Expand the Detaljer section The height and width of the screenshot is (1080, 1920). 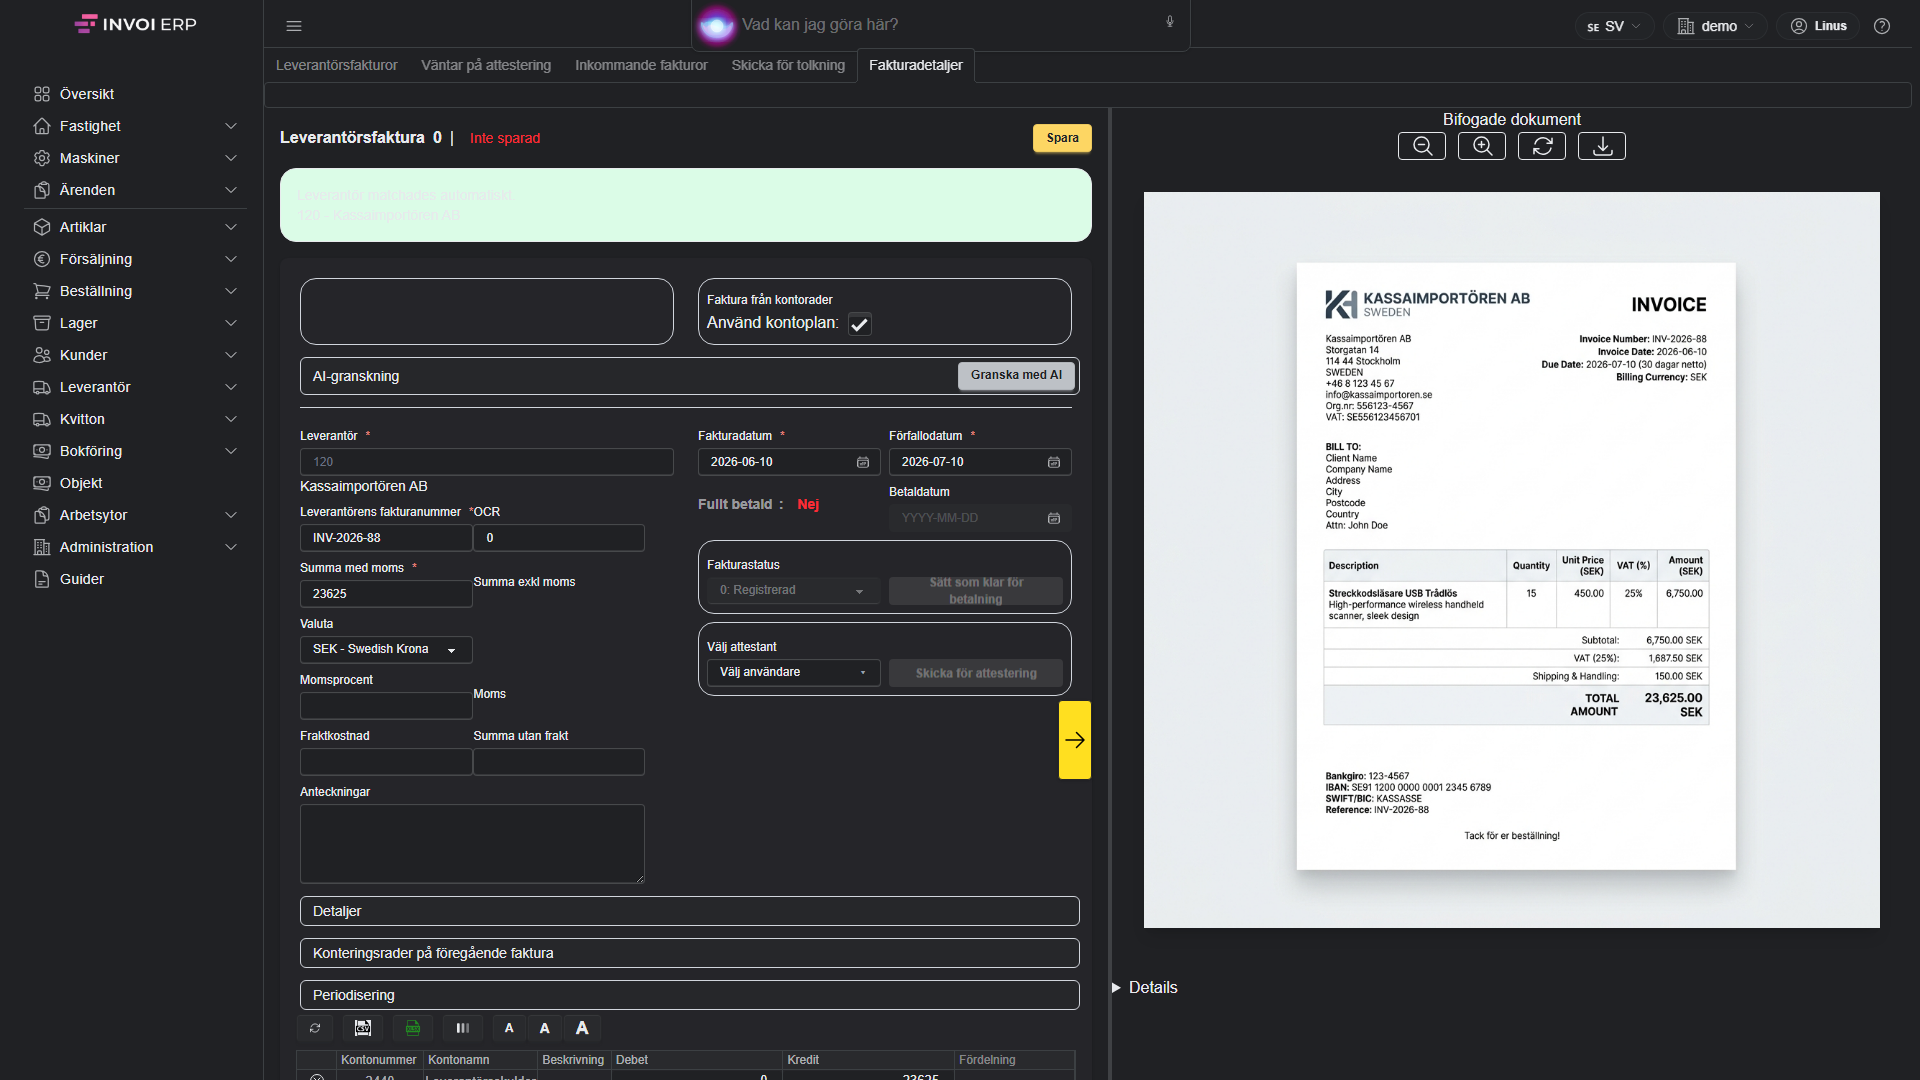(x=689, y=911)
